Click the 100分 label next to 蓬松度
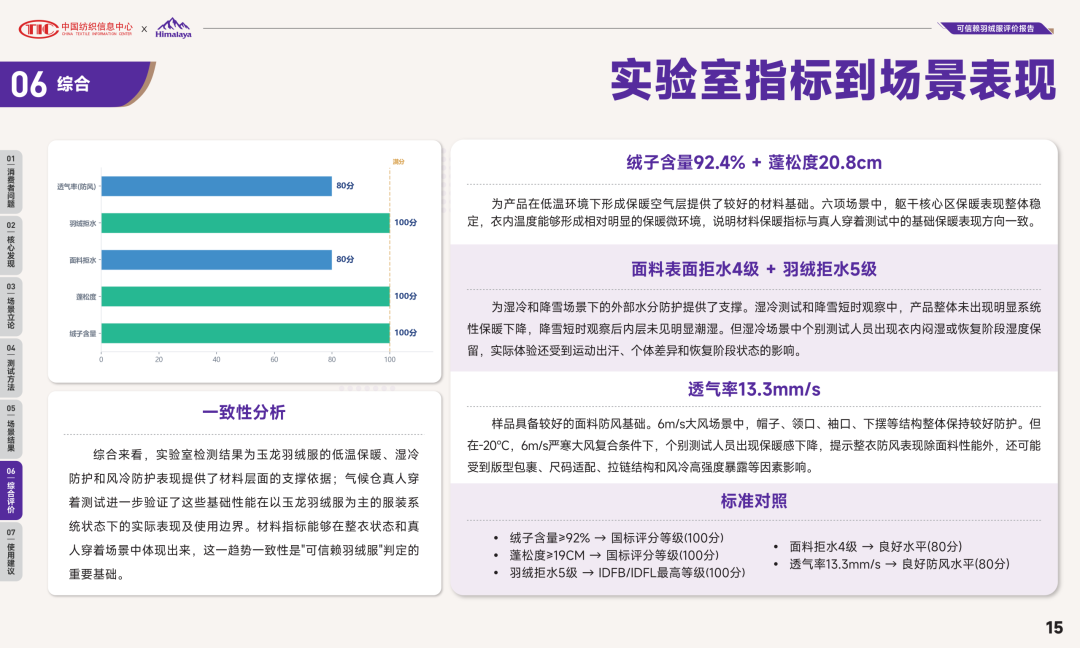 406,296
